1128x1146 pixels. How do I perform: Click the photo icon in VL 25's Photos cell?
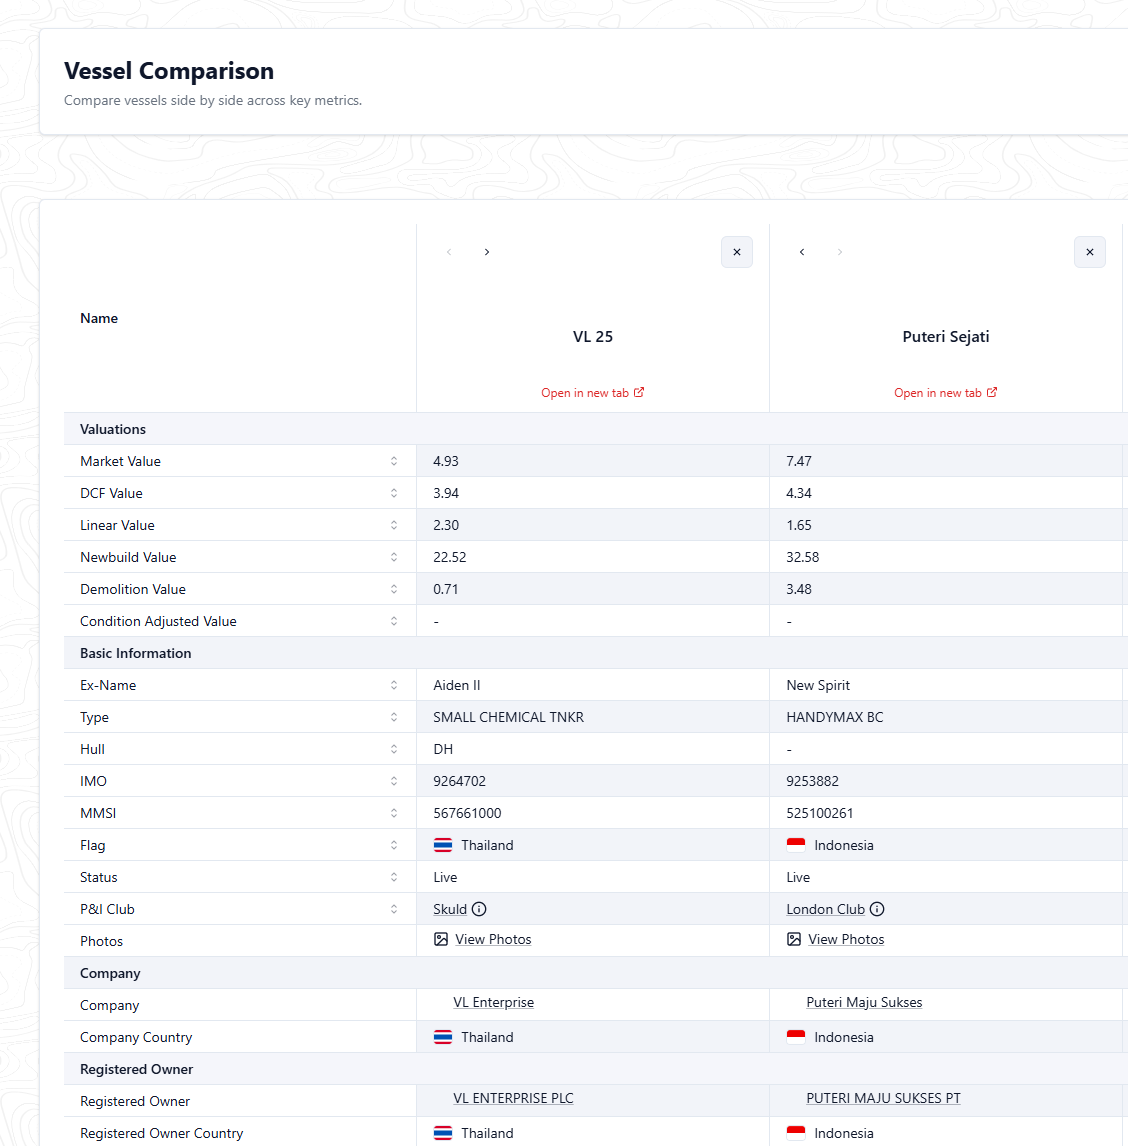tap(441, 939)
